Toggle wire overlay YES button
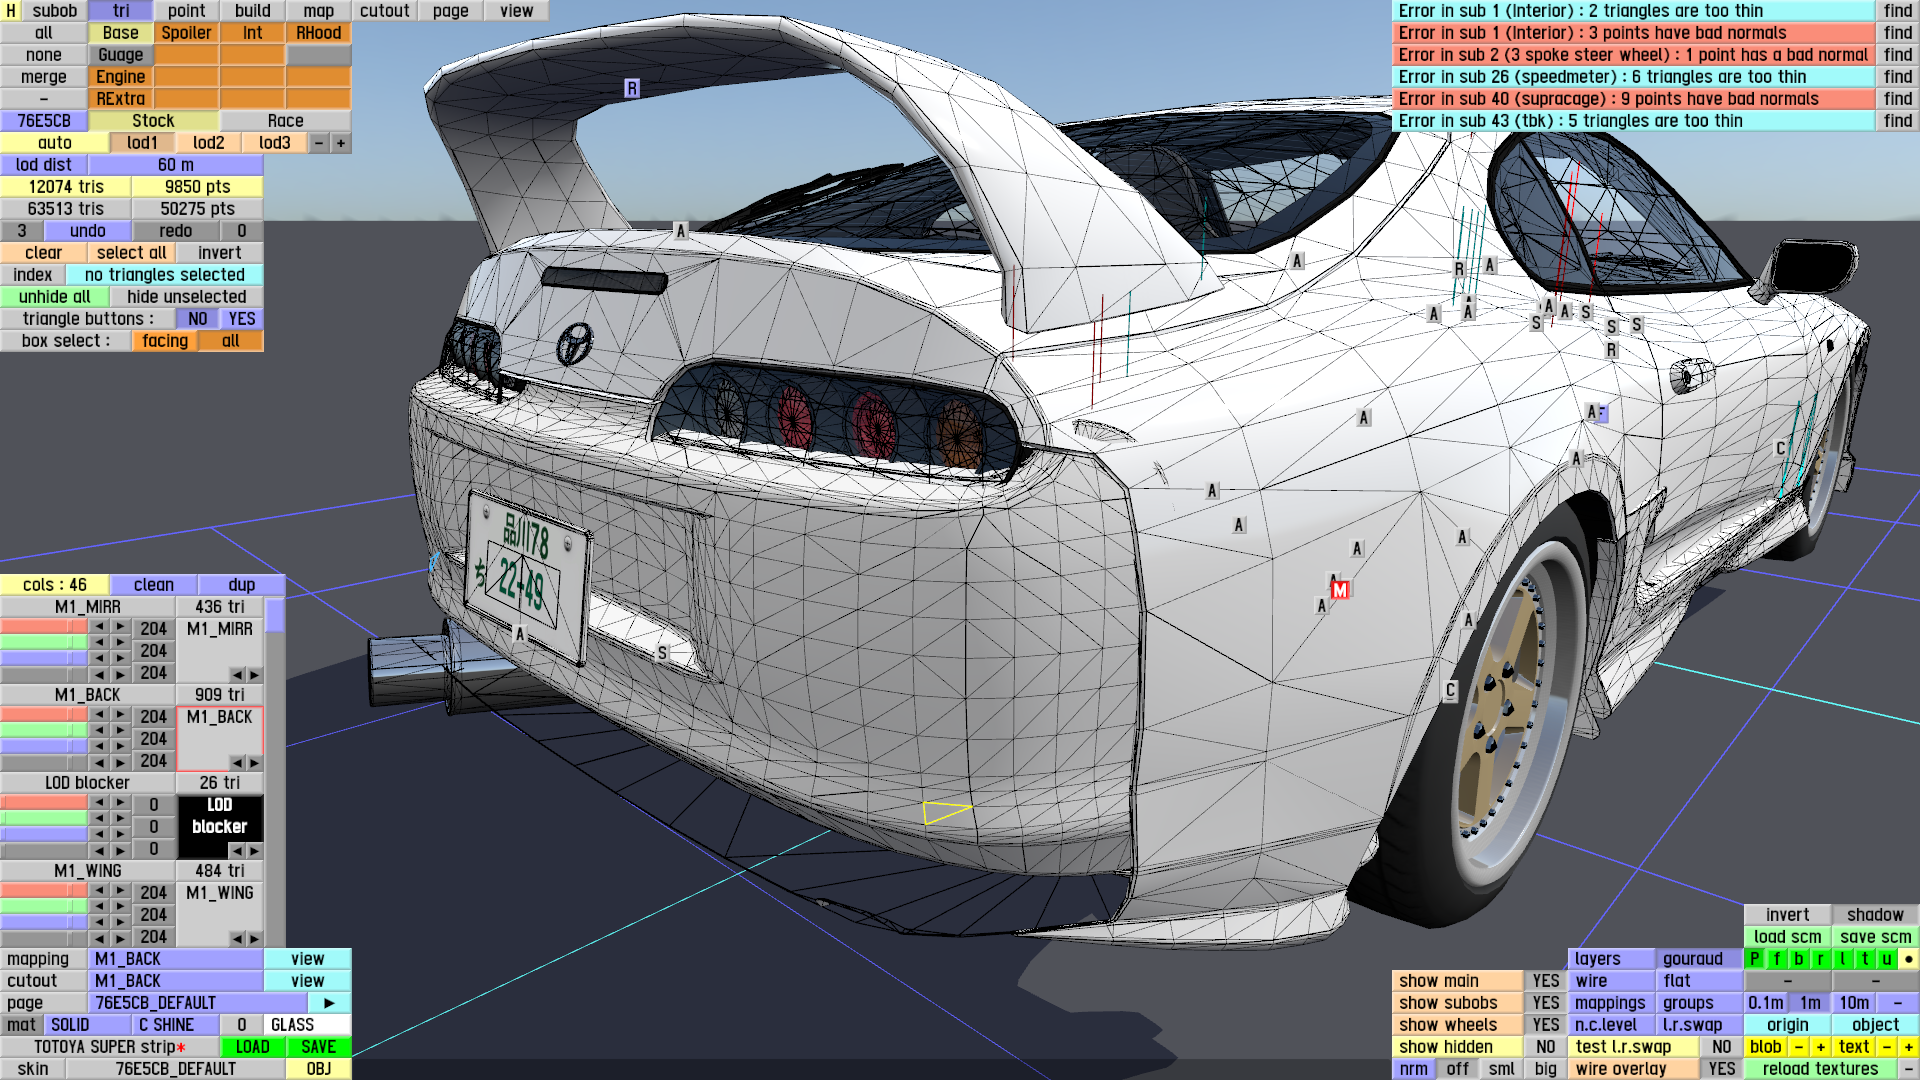1920x1080 pixels. pyautogui.click(x=1721, y=1069)
